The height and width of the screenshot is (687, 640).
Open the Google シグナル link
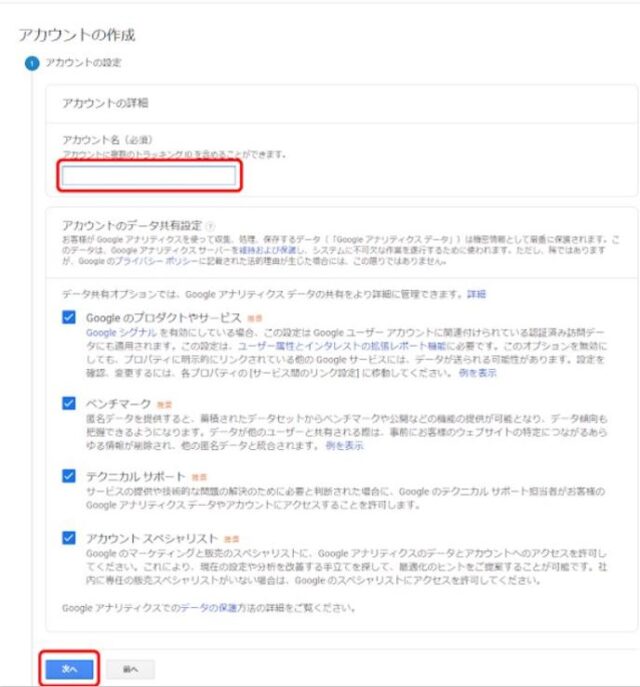pos(121,333)
